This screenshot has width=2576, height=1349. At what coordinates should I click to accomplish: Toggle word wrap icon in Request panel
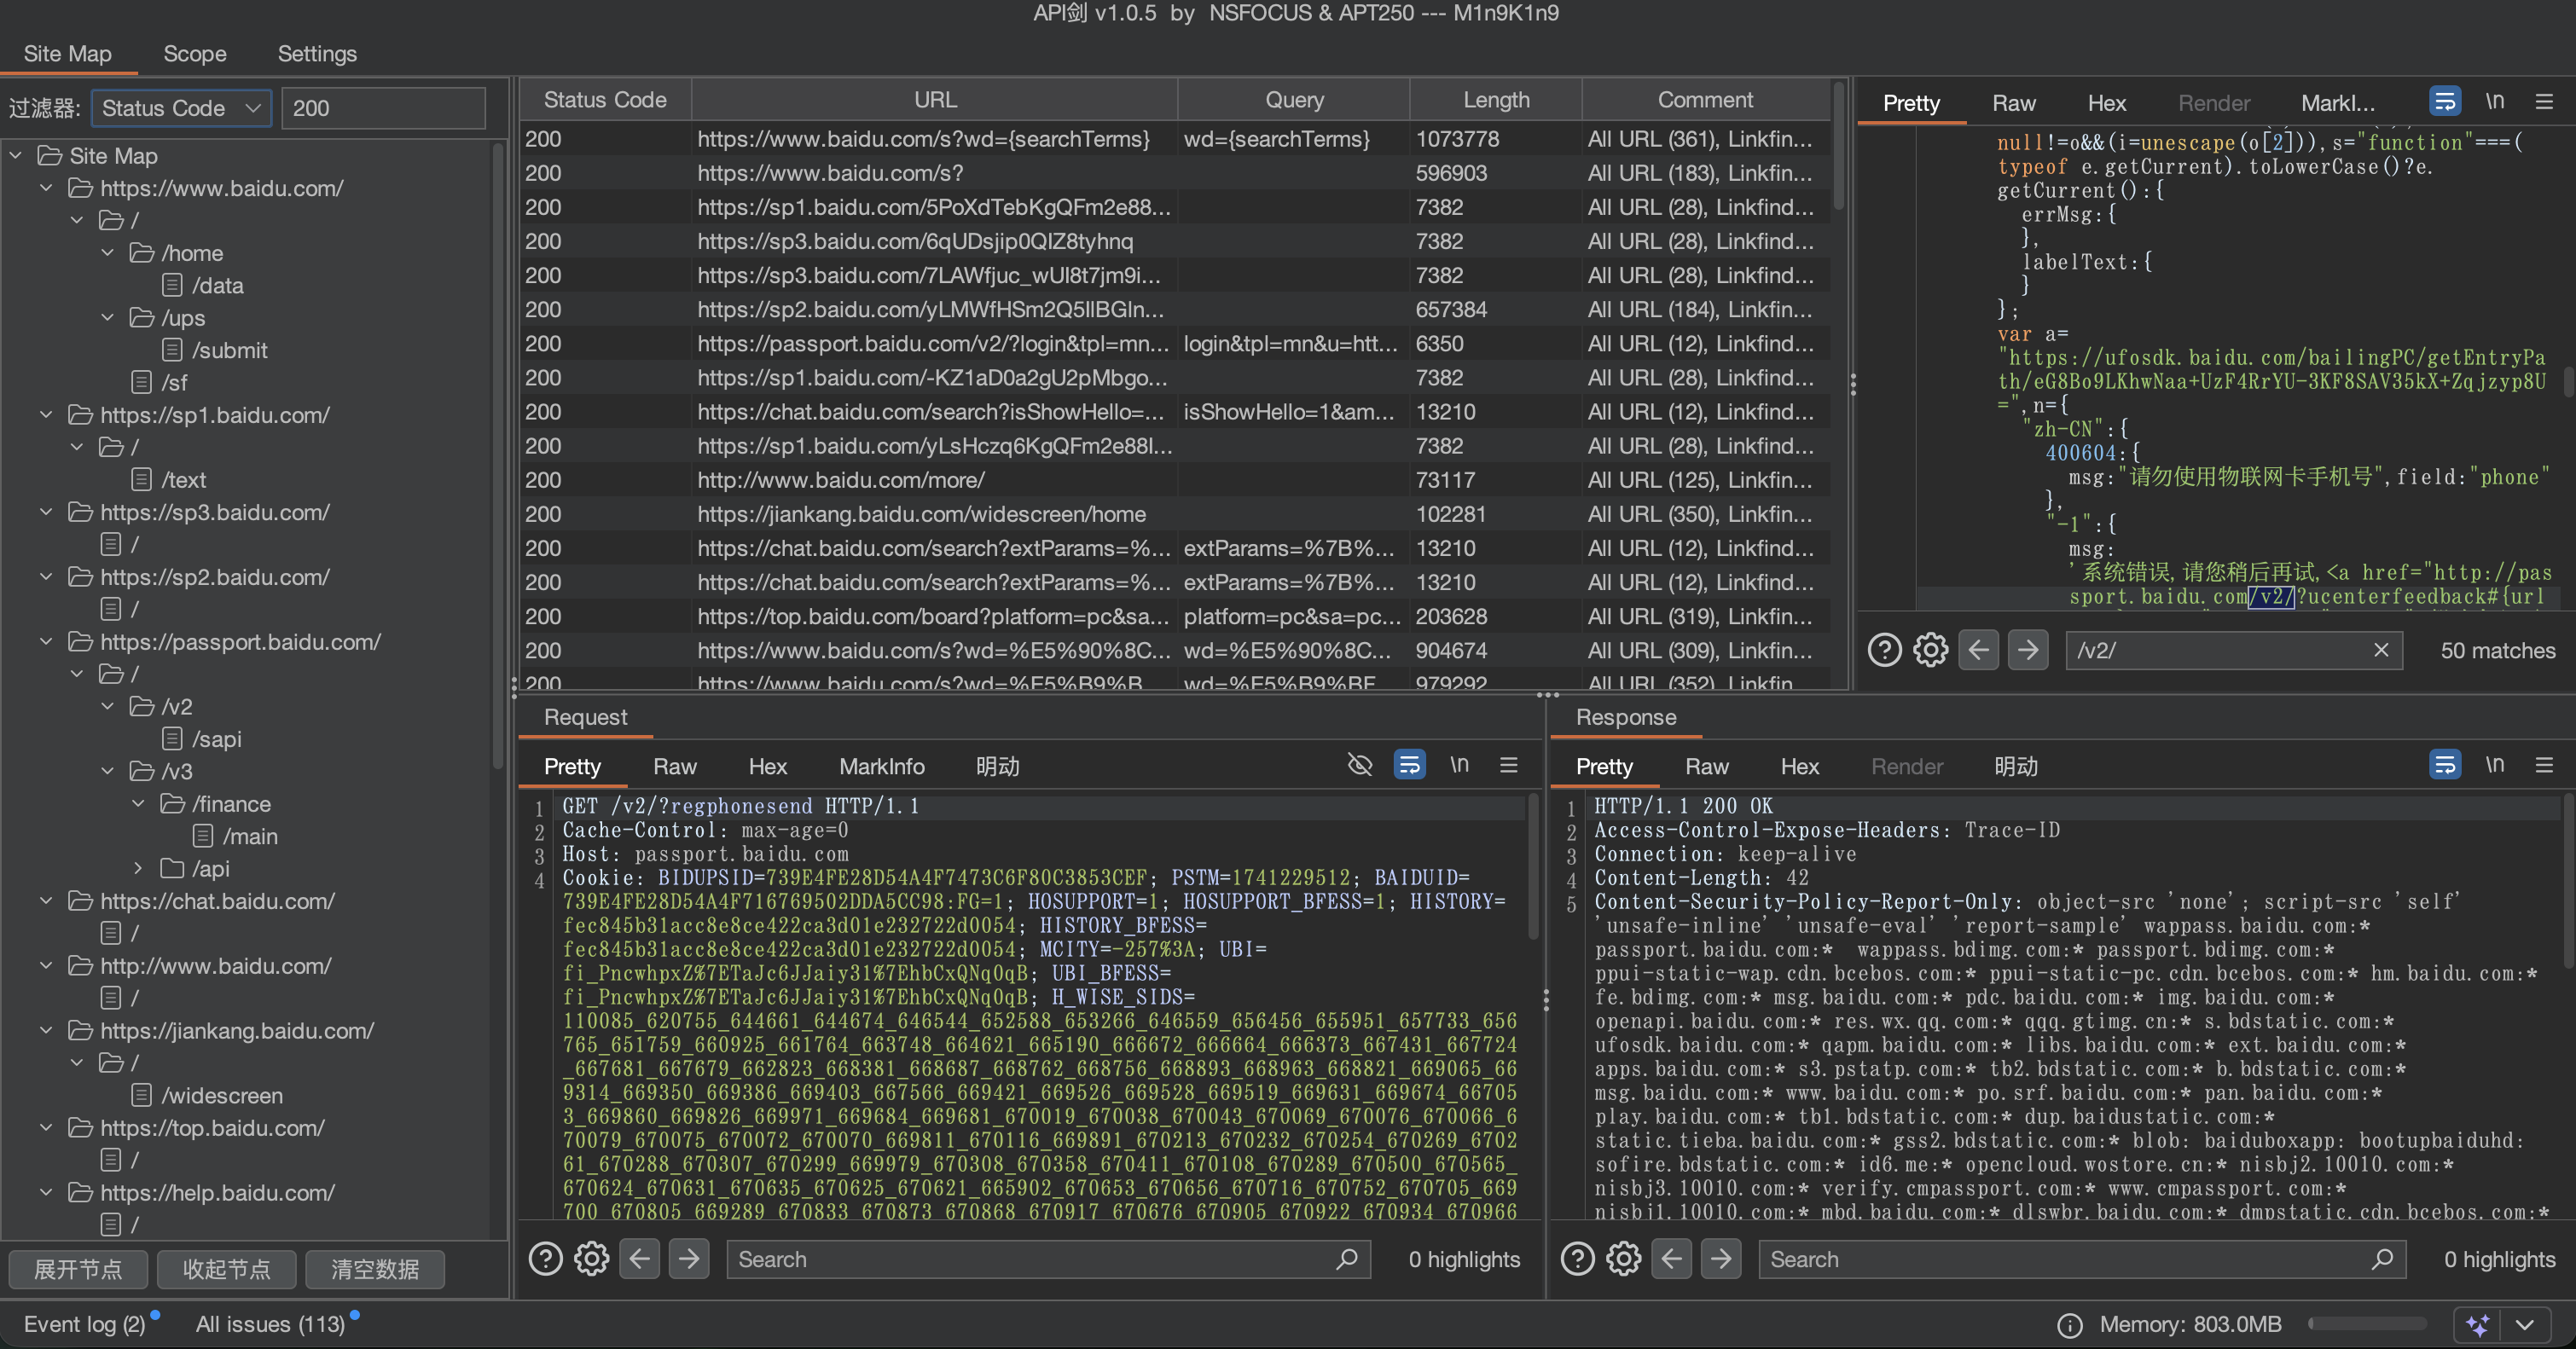[1409, 765]
